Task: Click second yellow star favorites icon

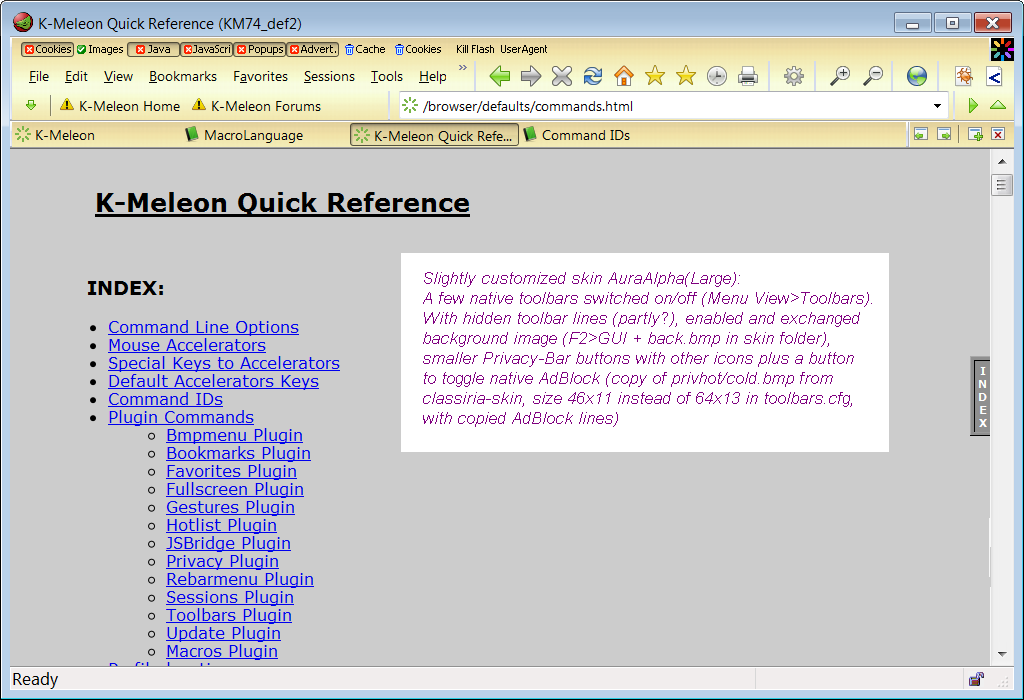Action: pyautogui.click(x=686, y=76)
